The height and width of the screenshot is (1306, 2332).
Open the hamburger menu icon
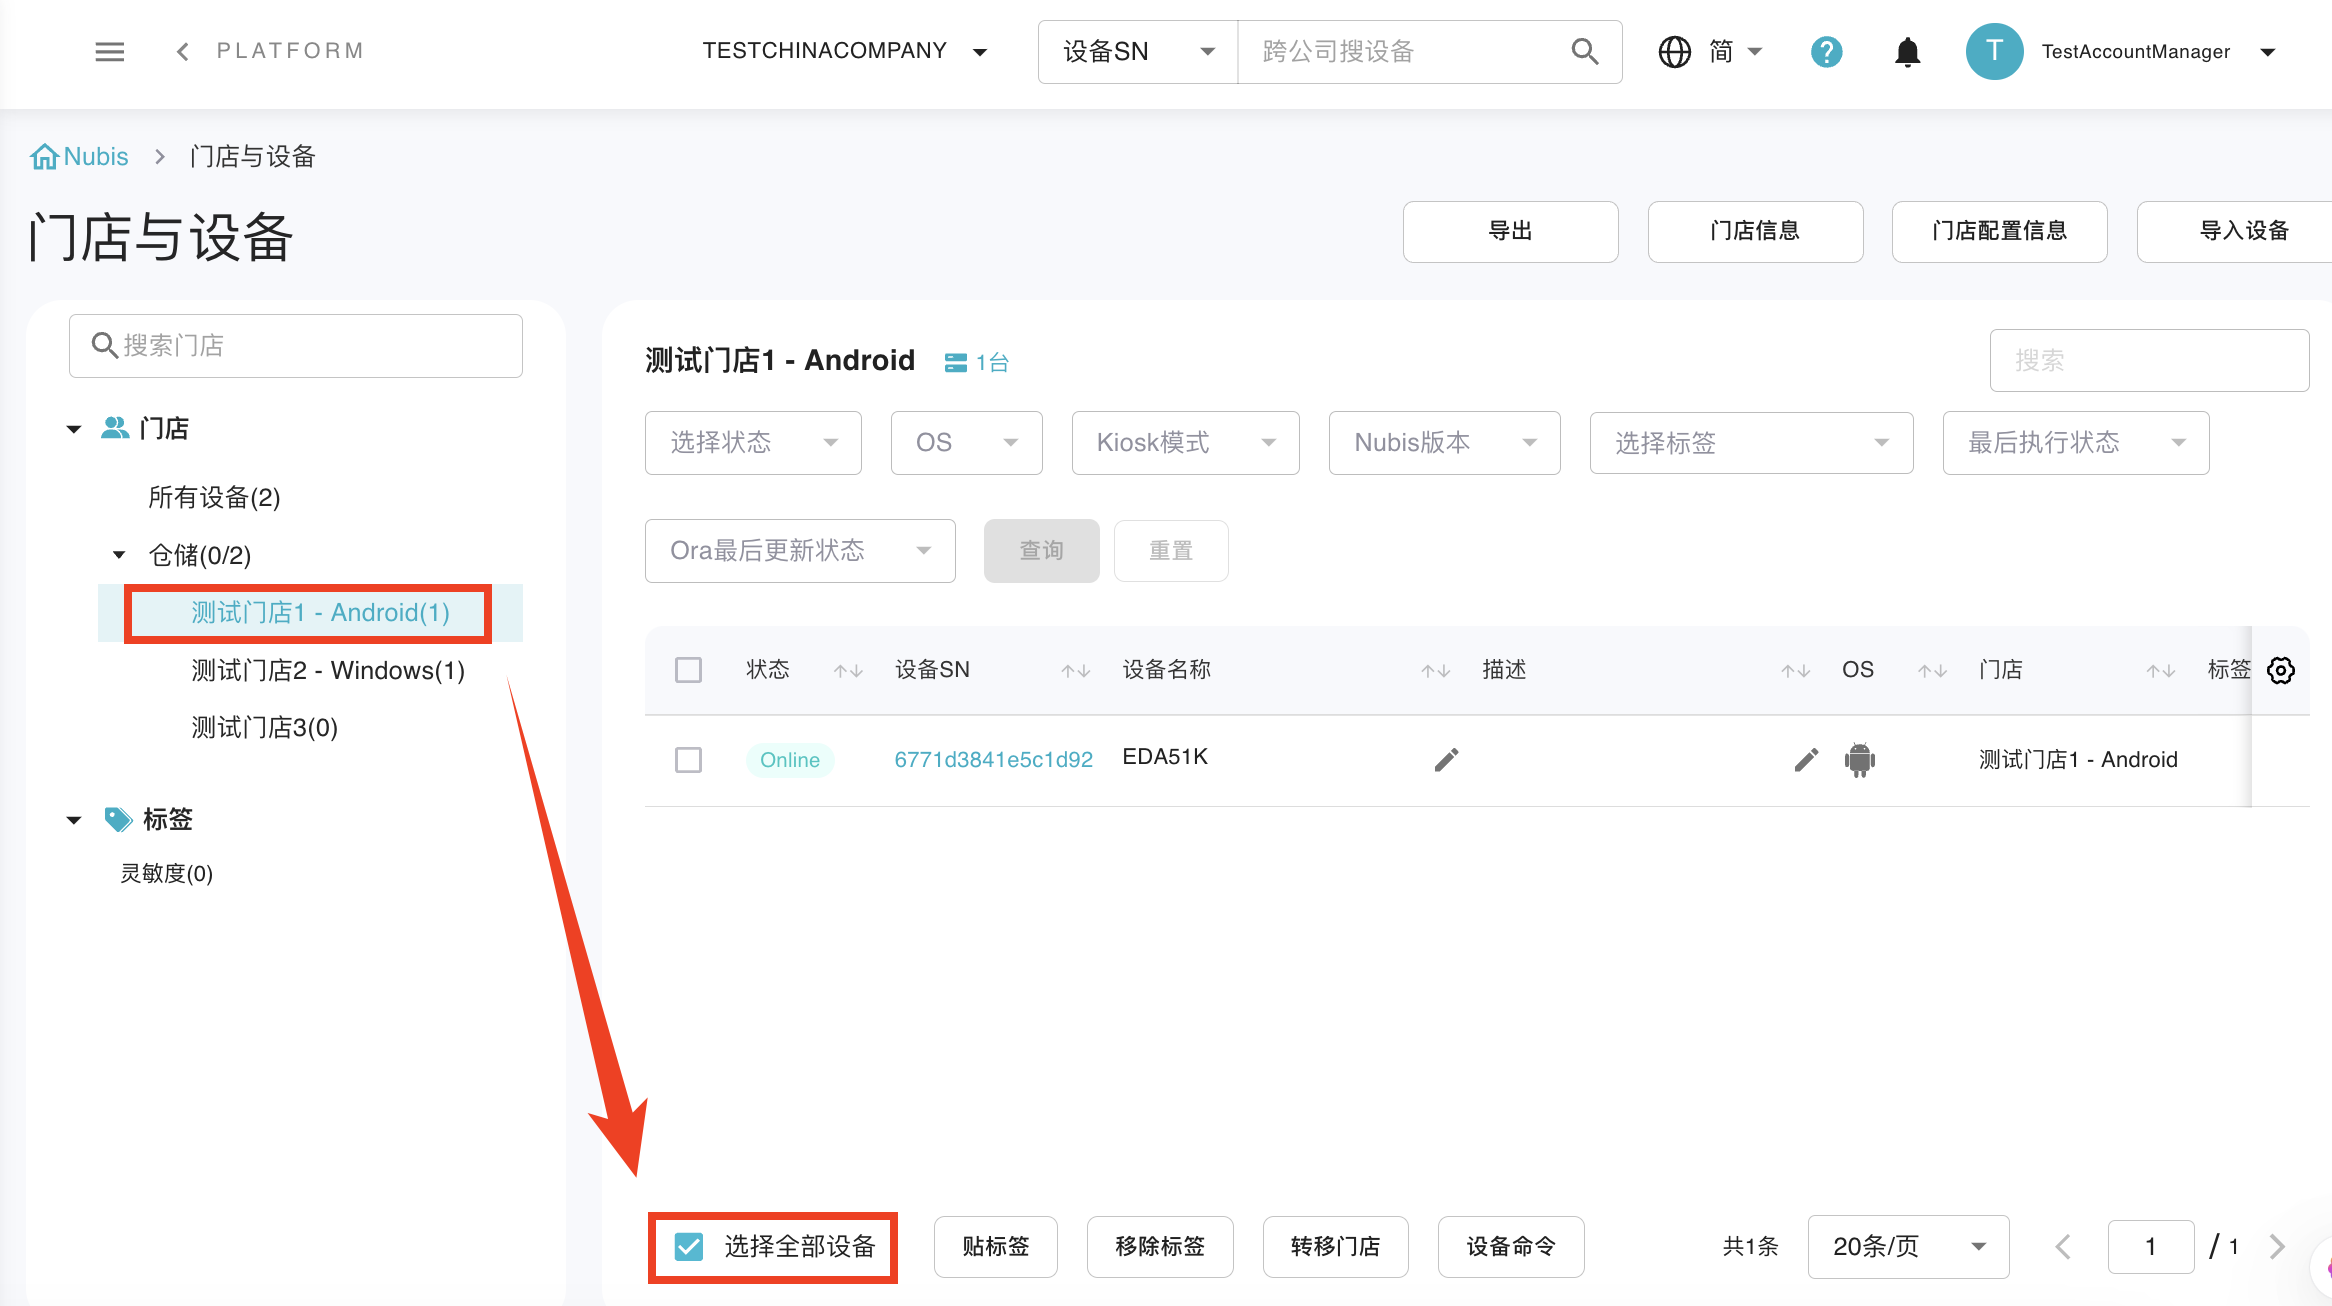tap(109, 51)
